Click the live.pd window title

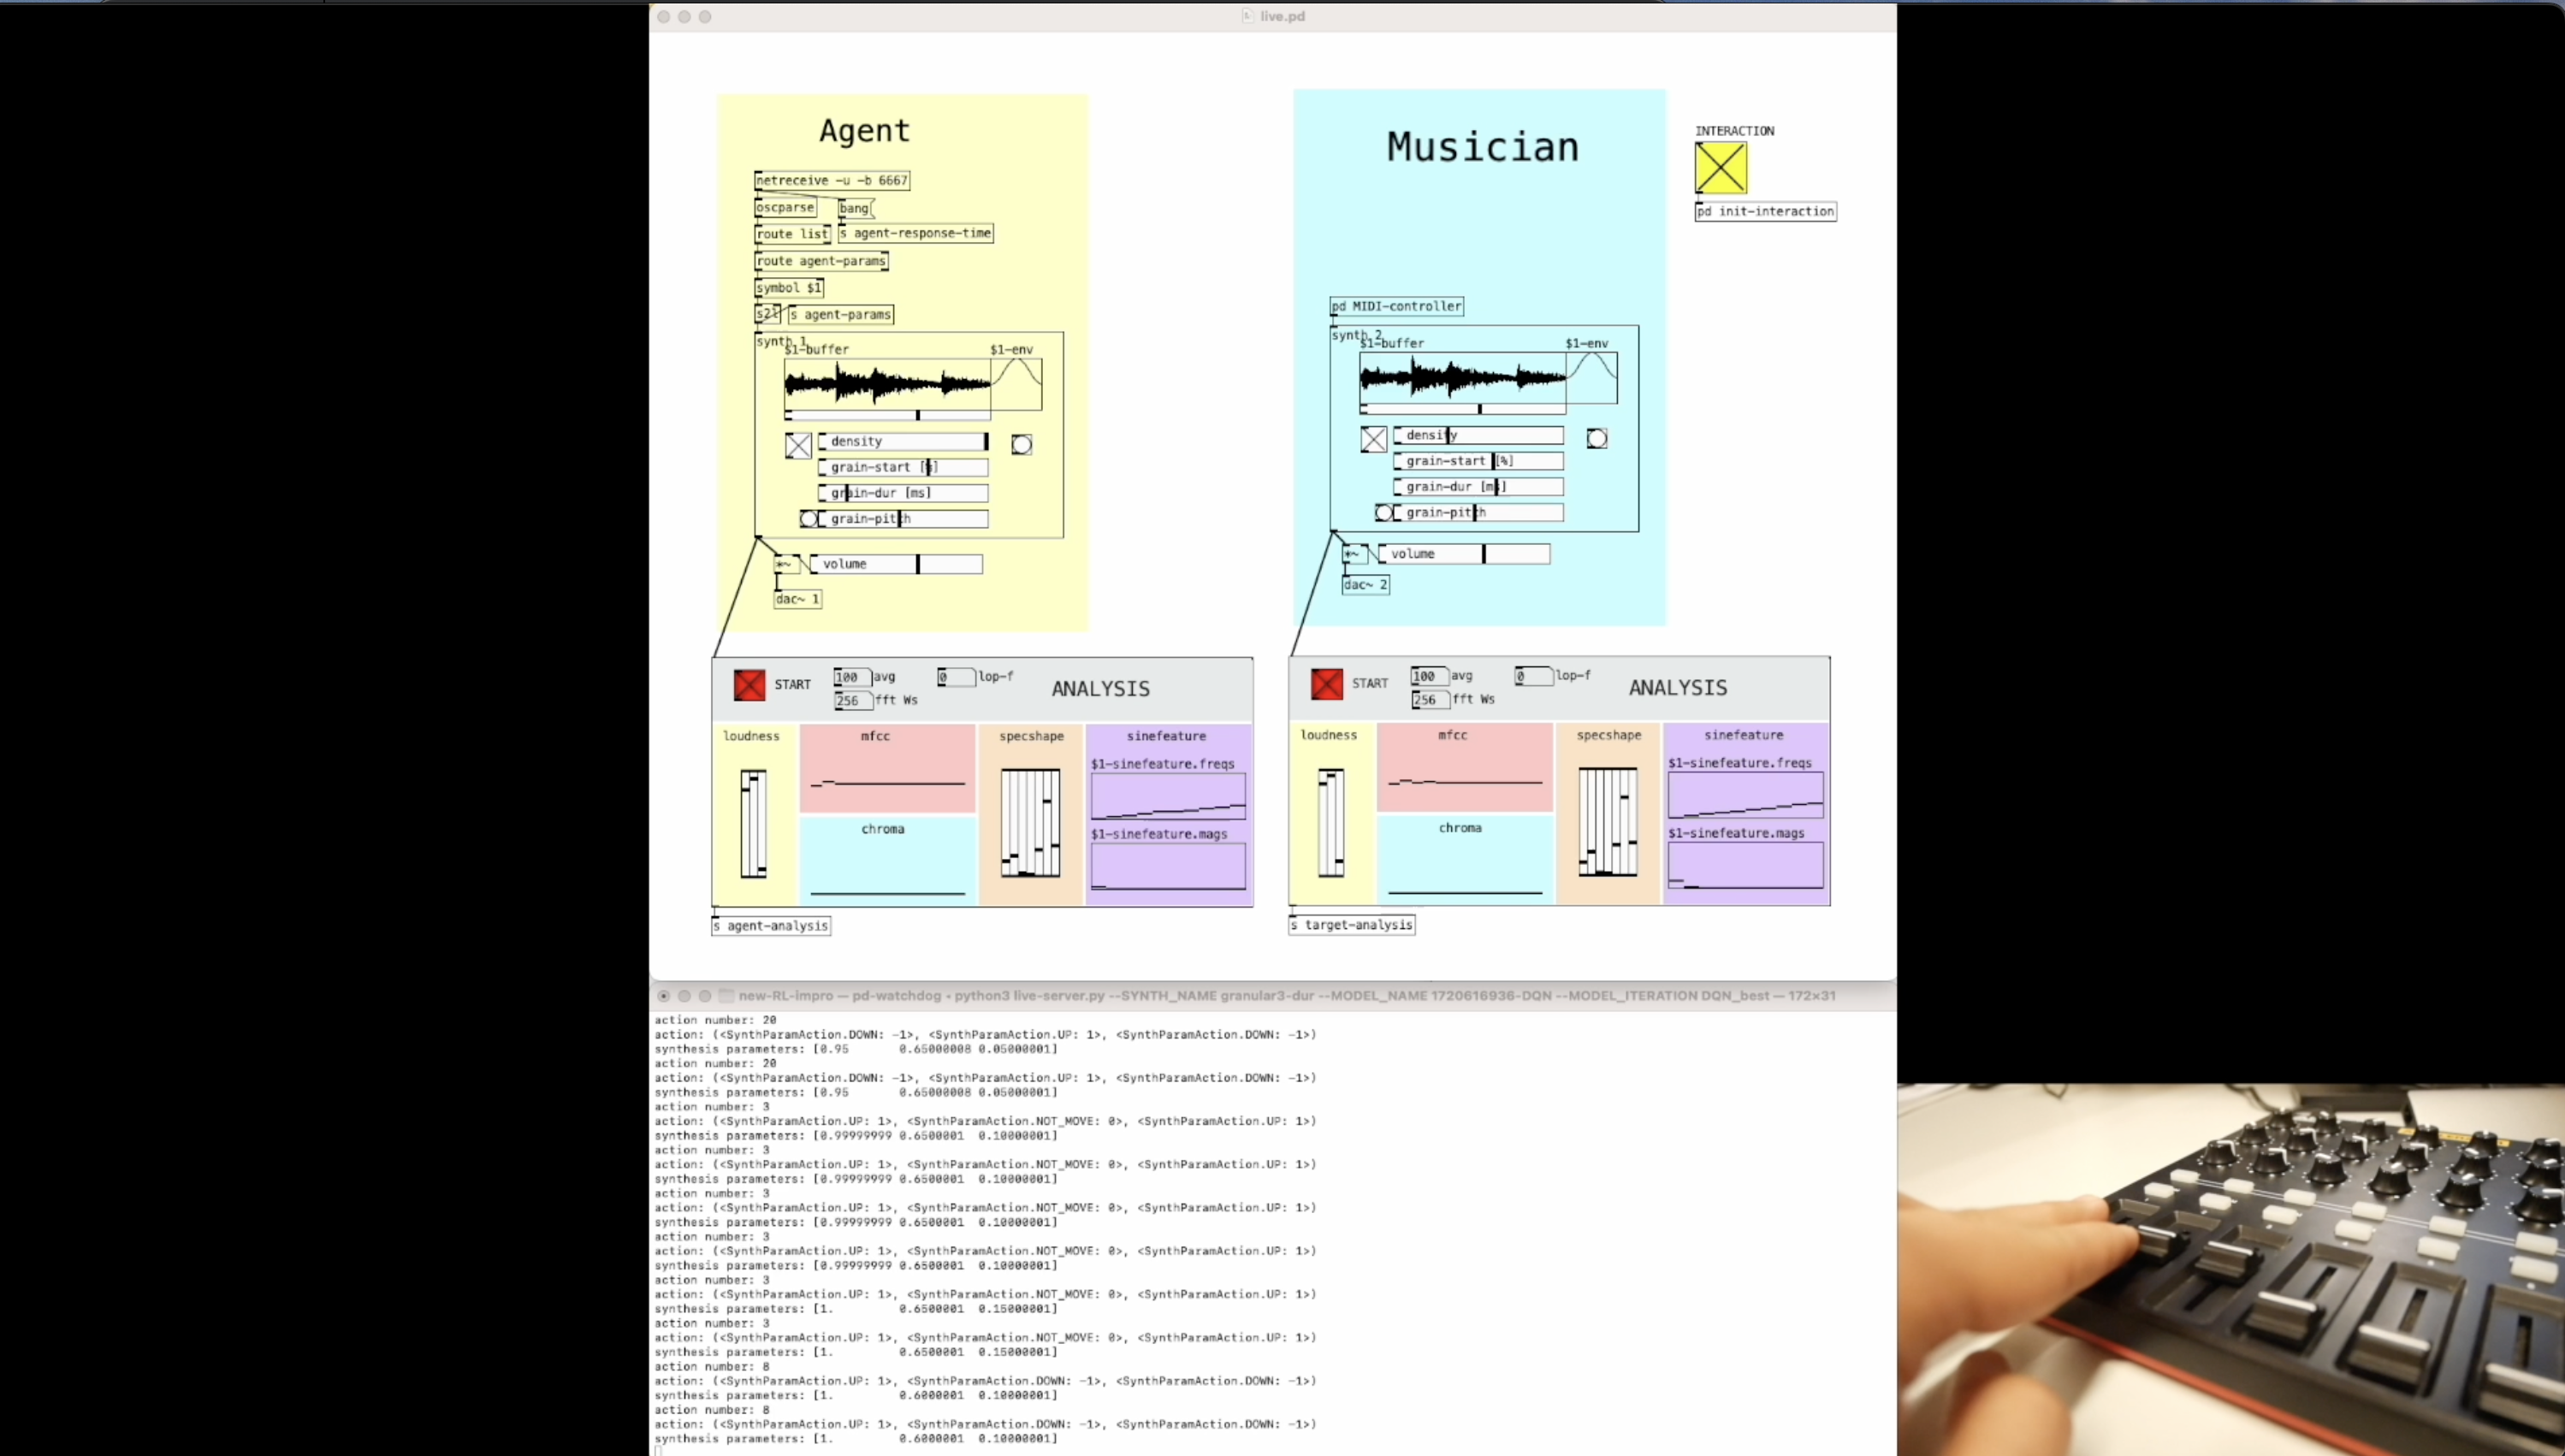(1282, 16)
